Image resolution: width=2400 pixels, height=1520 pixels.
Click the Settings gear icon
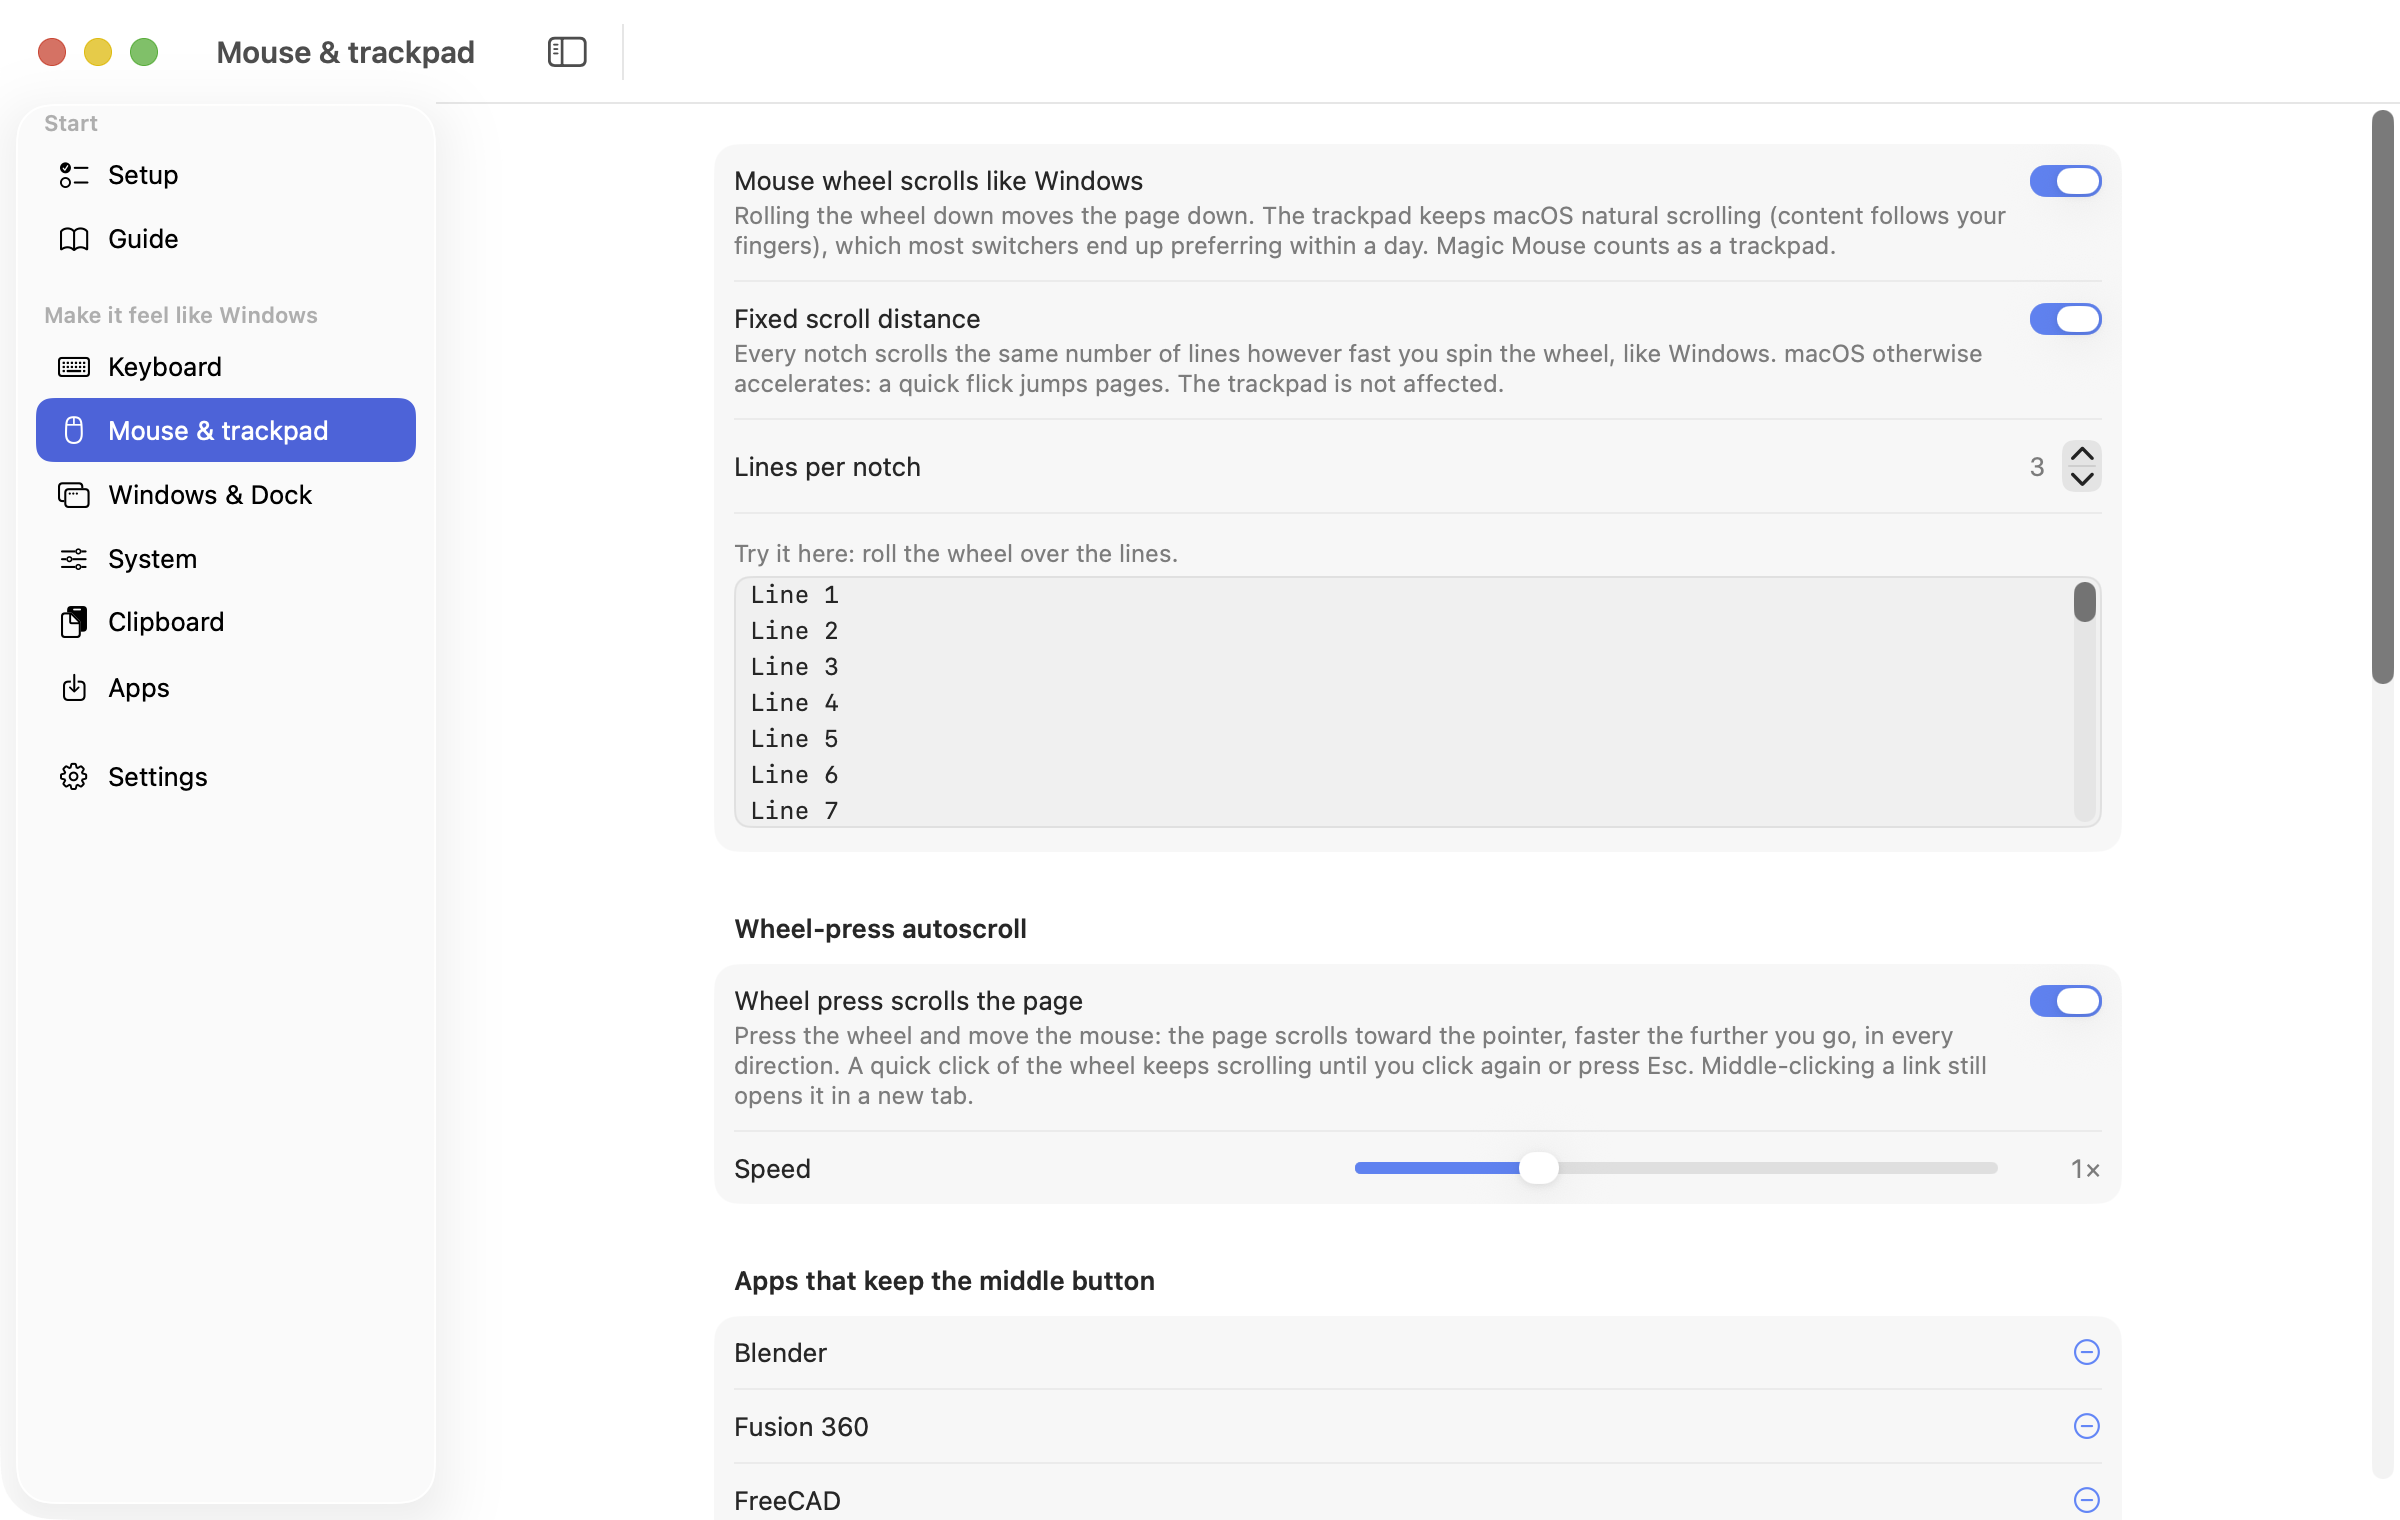[x=74, y=777]
